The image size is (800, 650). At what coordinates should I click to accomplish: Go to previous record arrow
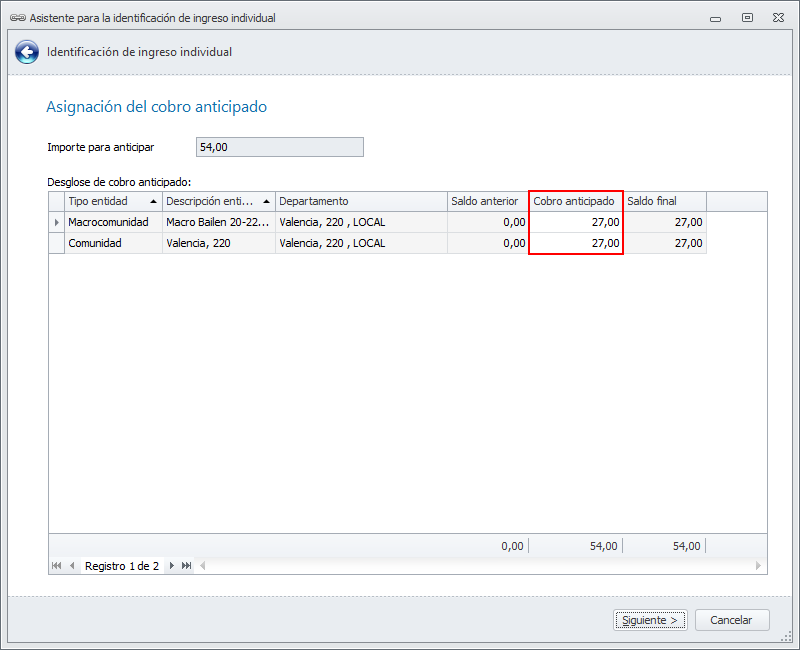(72, 565)
